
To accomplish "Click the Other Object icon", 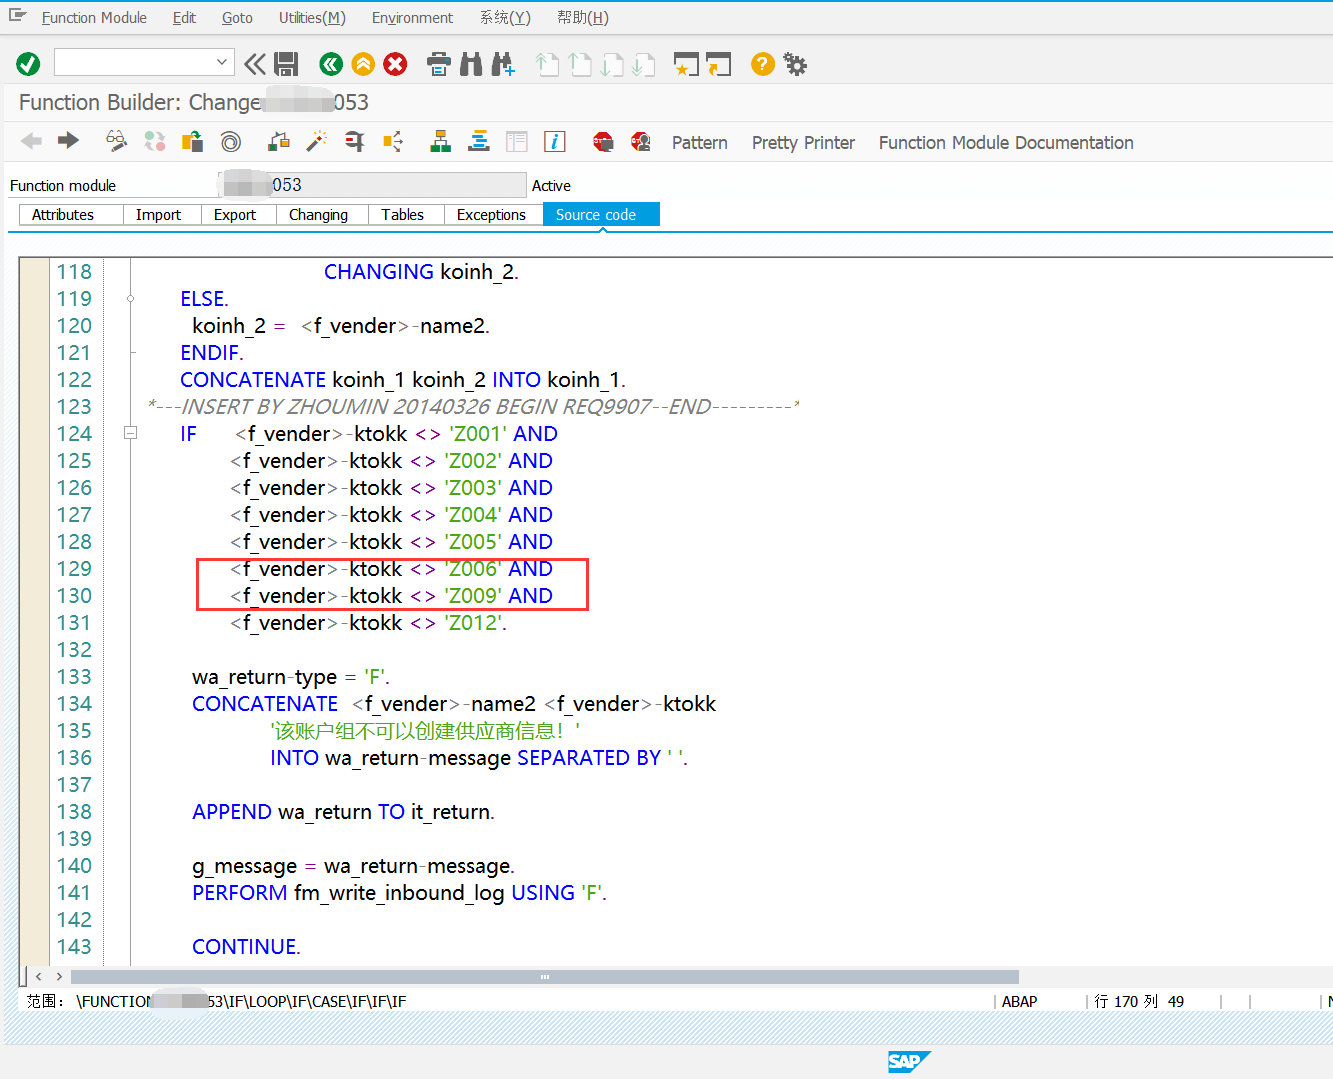I will 192,141.
